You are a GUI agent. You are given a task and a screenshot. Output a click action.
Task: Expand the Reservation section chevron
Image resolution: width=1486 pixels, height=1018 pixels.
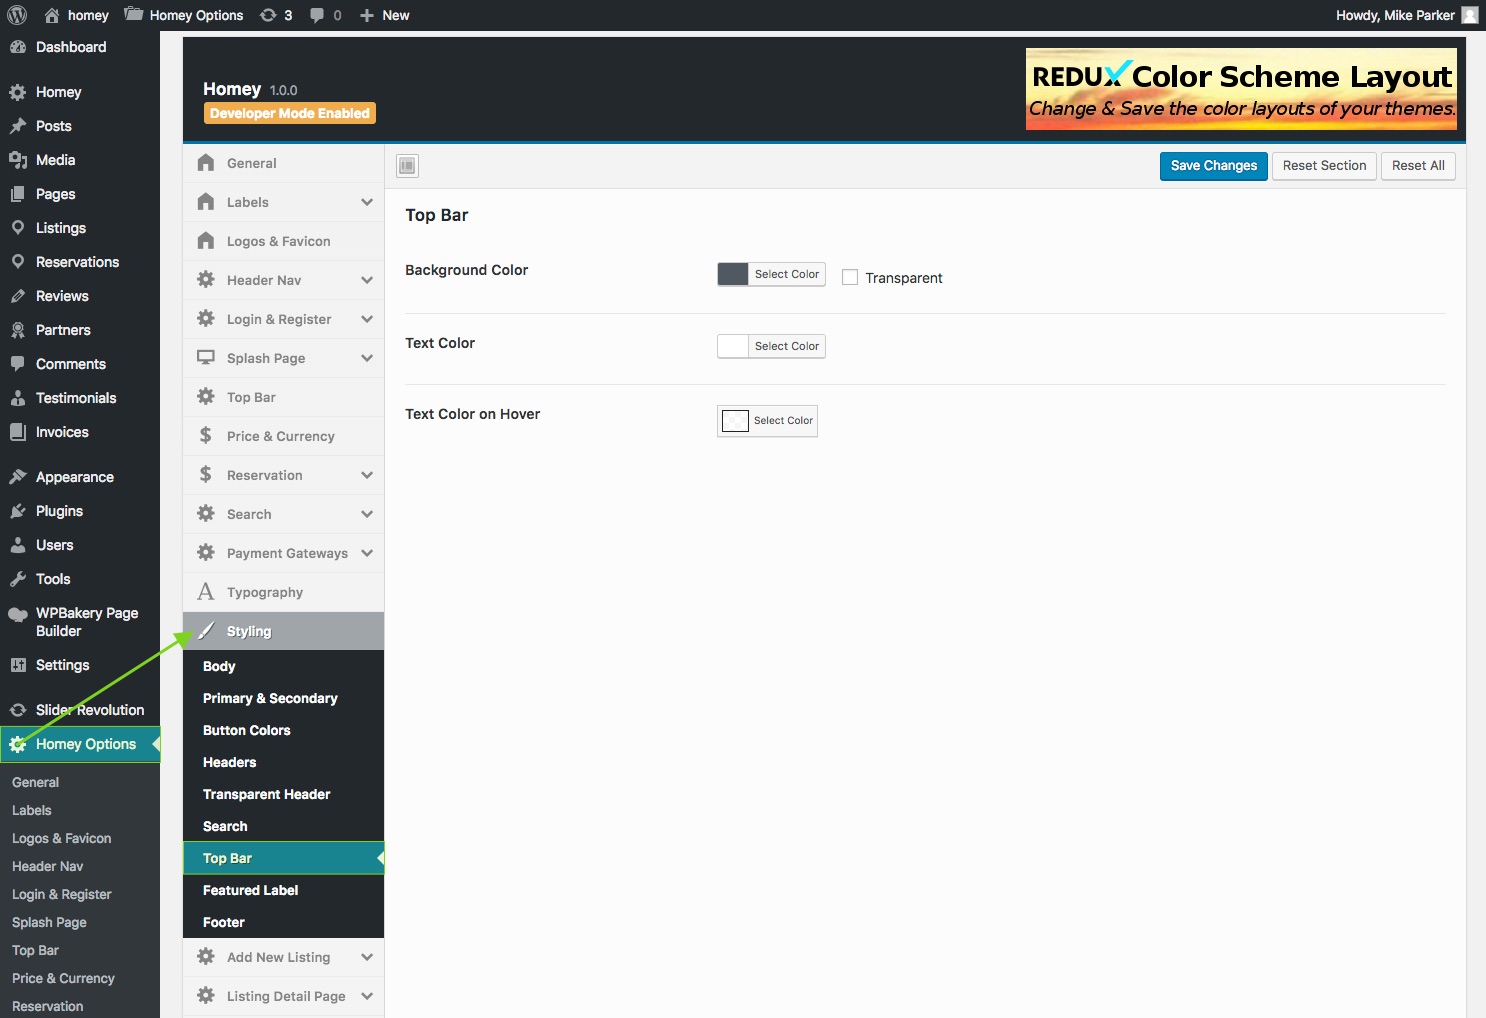coord(367,475)
